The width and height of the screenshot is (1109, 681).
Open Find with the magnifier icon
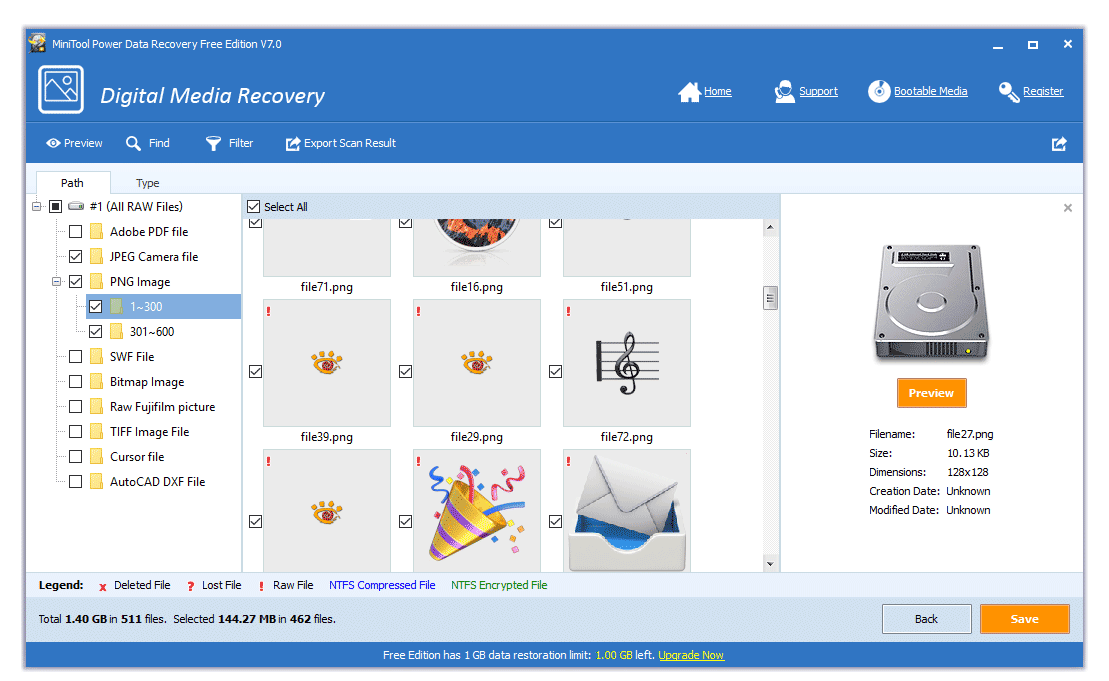coord(133,144)
